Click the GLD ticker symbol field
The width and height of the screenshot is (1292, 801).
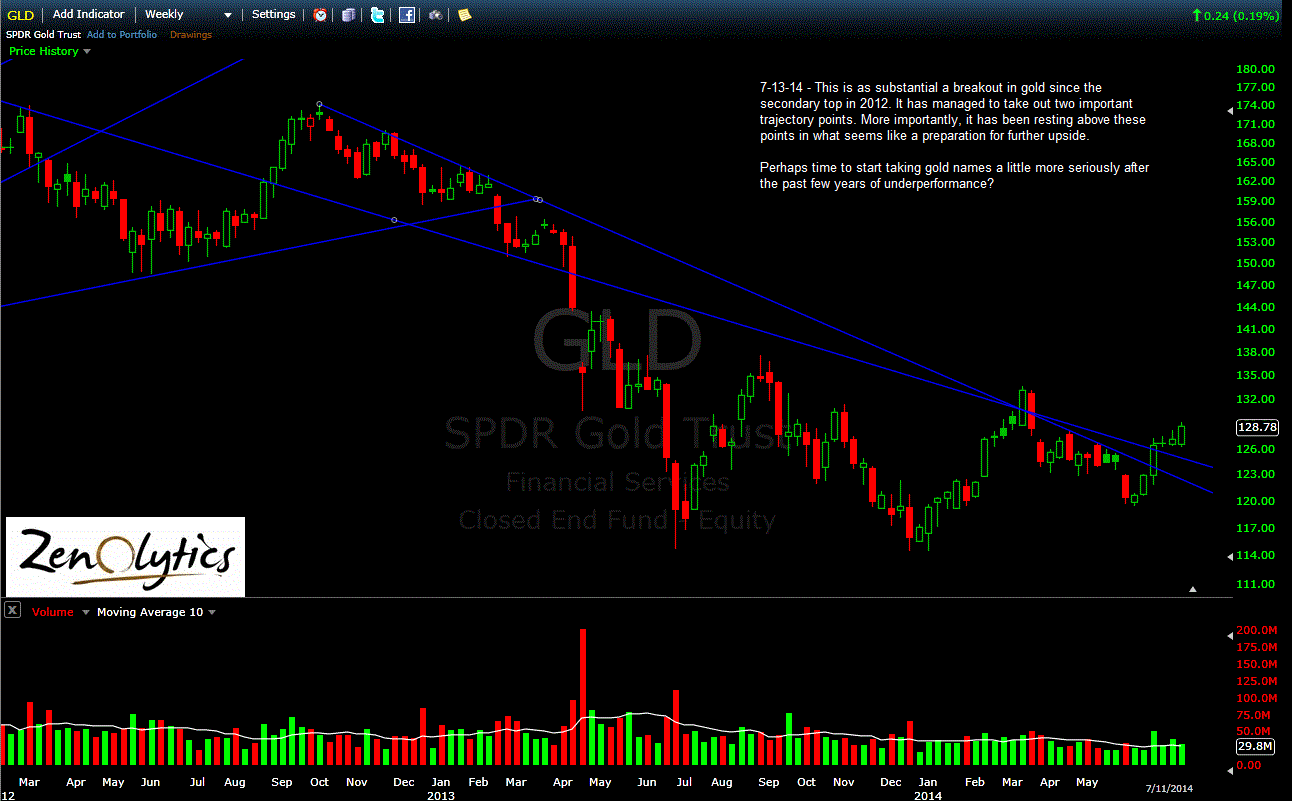click(x=21, y=15)
